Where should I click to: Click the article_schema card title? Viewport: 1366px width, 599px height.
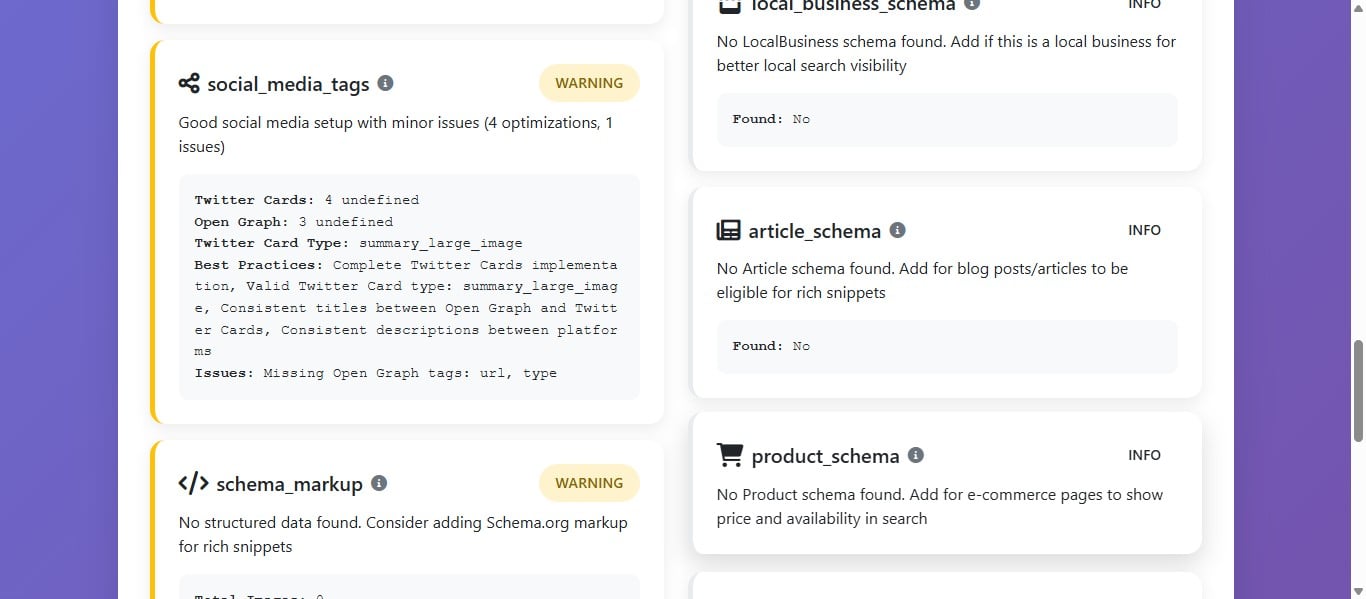click(814, 231)
